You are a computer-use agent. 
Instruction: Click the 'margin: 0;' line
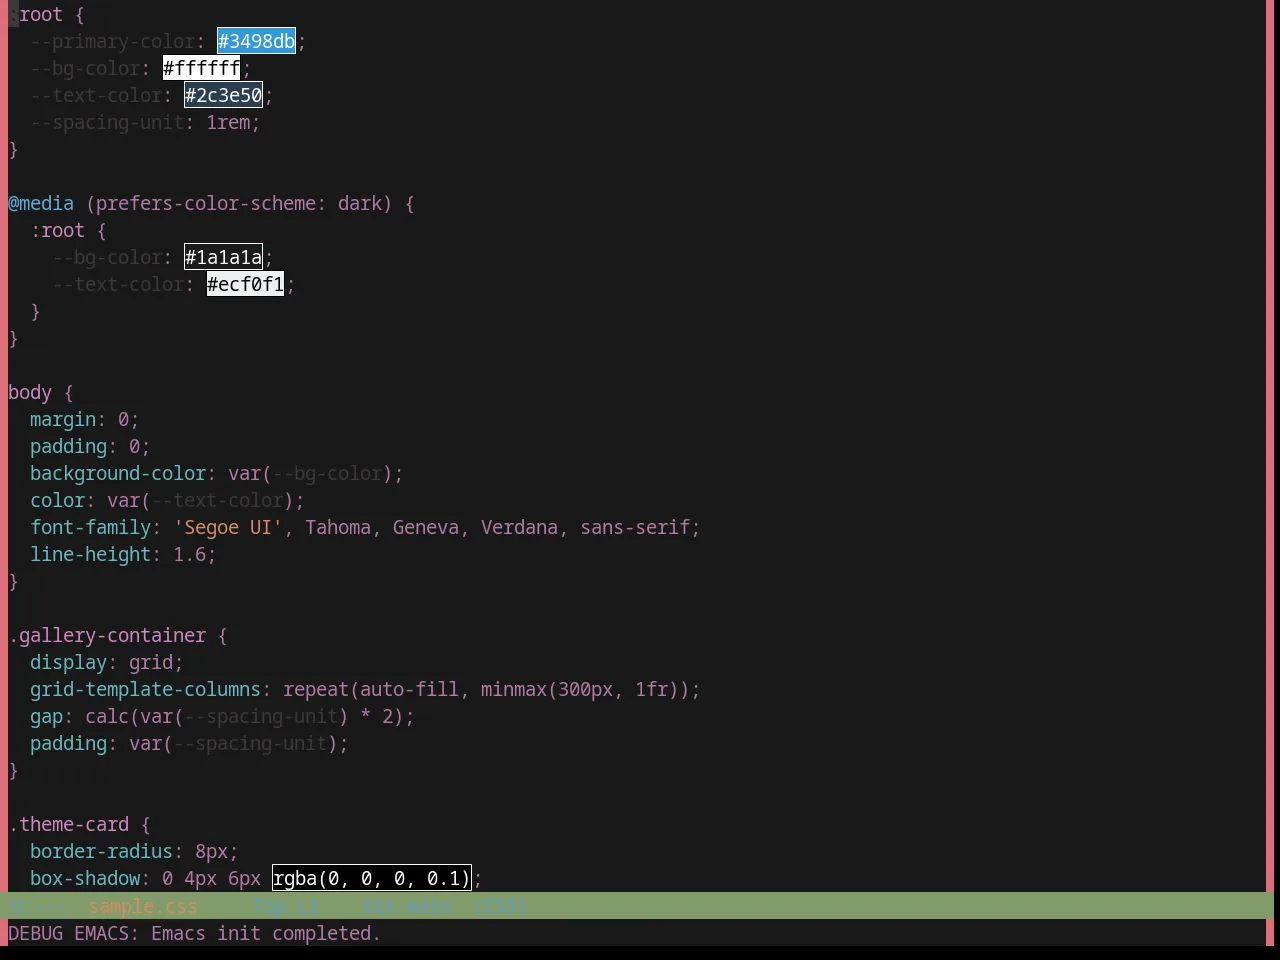point(84,419)
